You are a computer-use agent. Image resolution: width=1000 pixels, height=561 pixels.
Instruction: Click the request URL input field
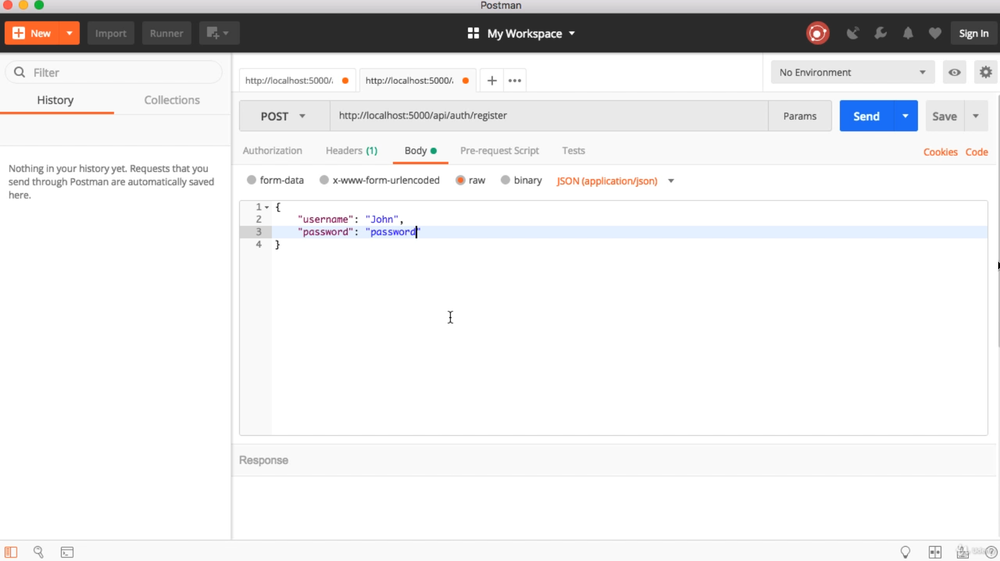tap(548, 116)
